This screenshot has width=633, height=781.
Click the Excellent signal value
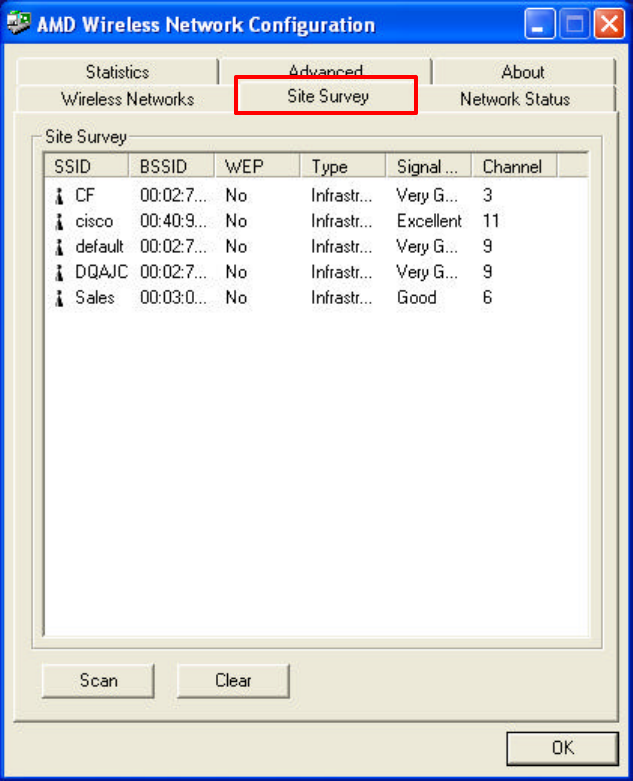point(429,221)
